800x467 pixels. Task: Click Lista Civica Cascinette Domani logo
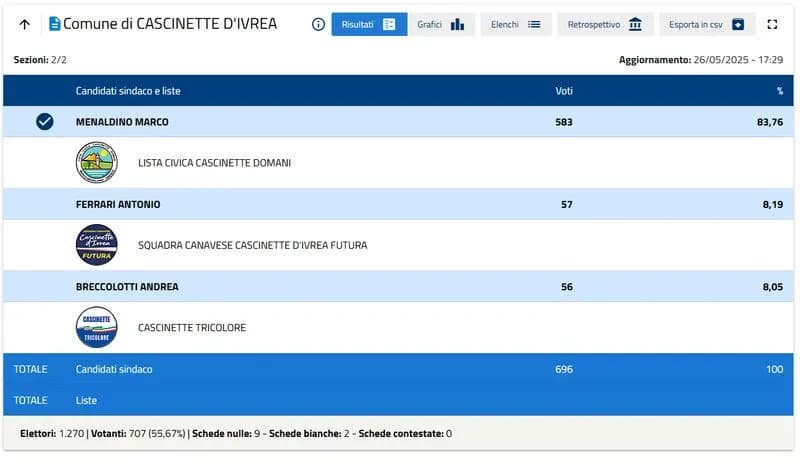coord(96,162)
